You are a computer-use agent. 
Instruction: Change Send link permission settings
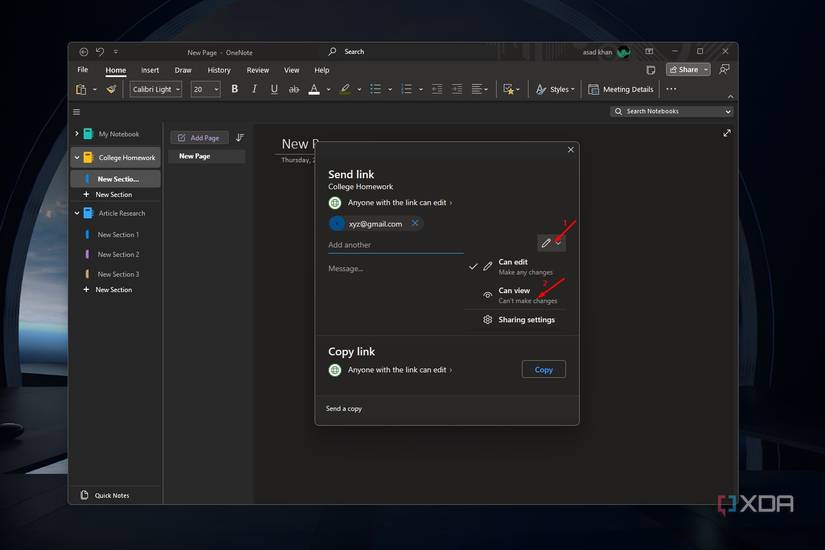pos(390,203)
